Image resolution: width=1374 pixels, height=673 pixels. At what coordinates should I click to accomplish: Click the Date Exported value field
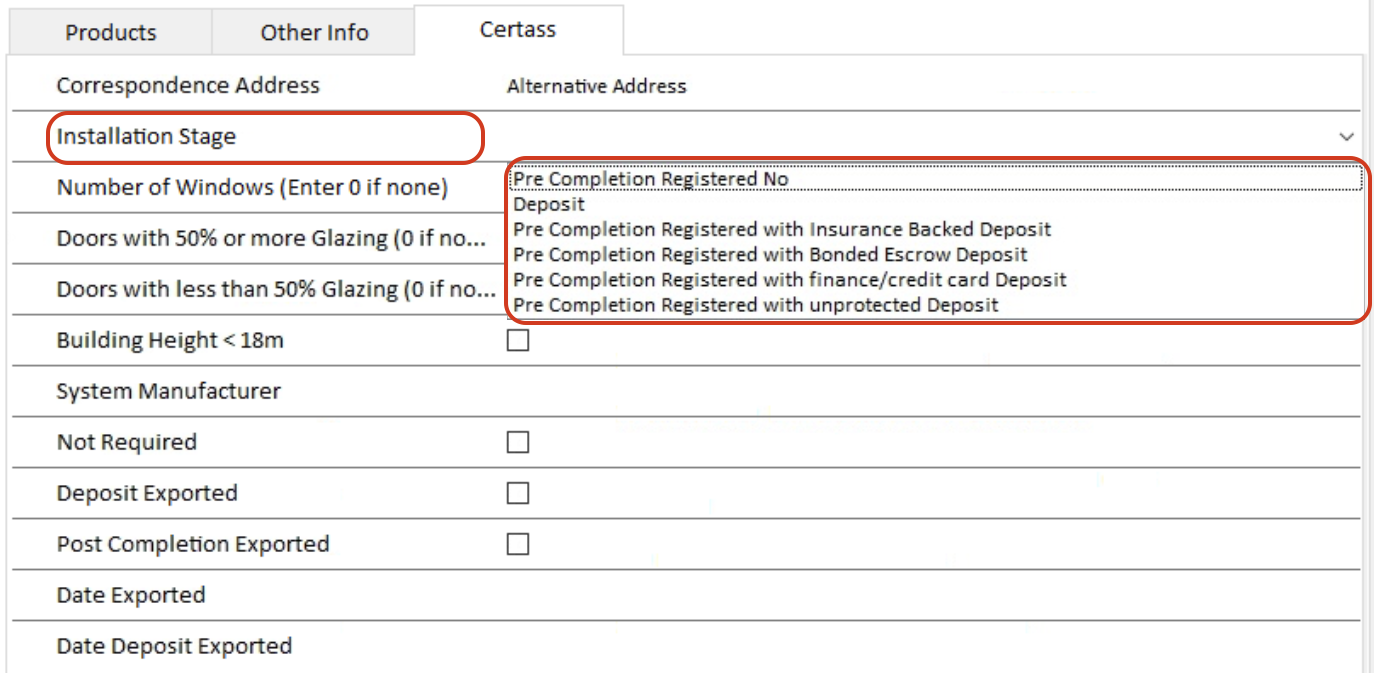coord(930,595)
